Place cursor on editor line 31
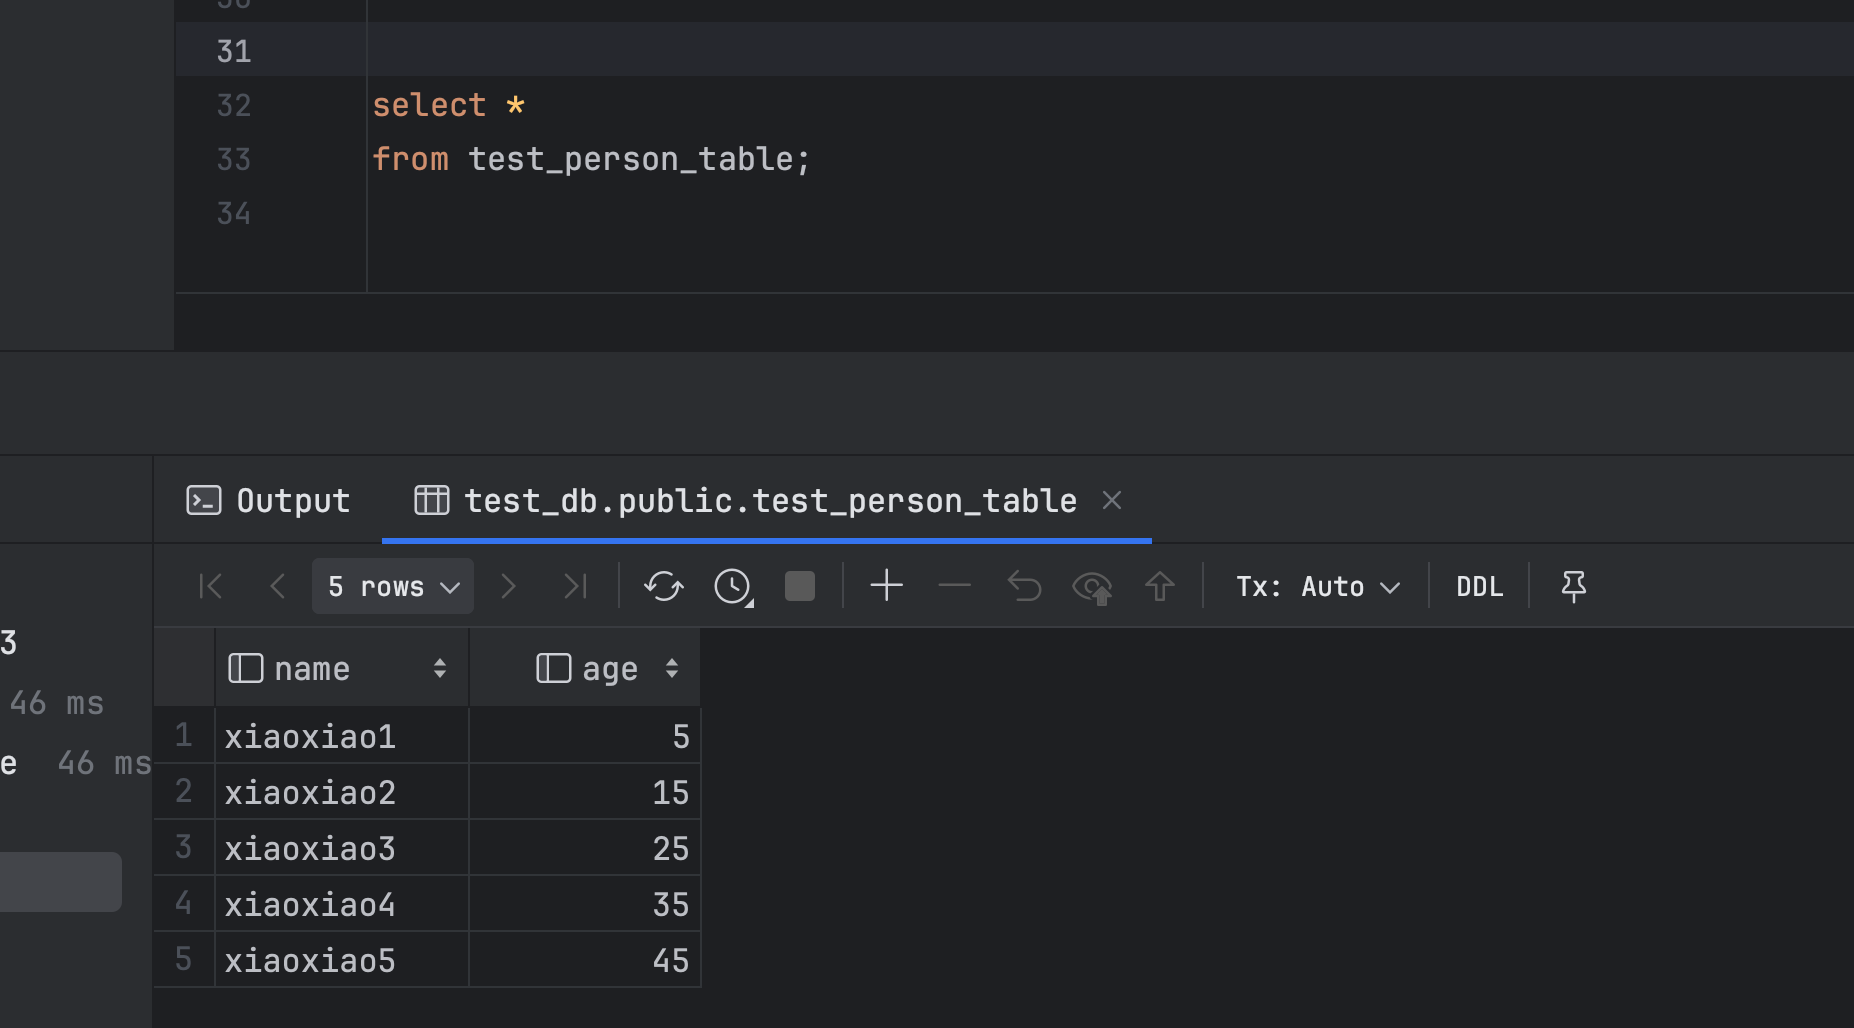 1110,50
